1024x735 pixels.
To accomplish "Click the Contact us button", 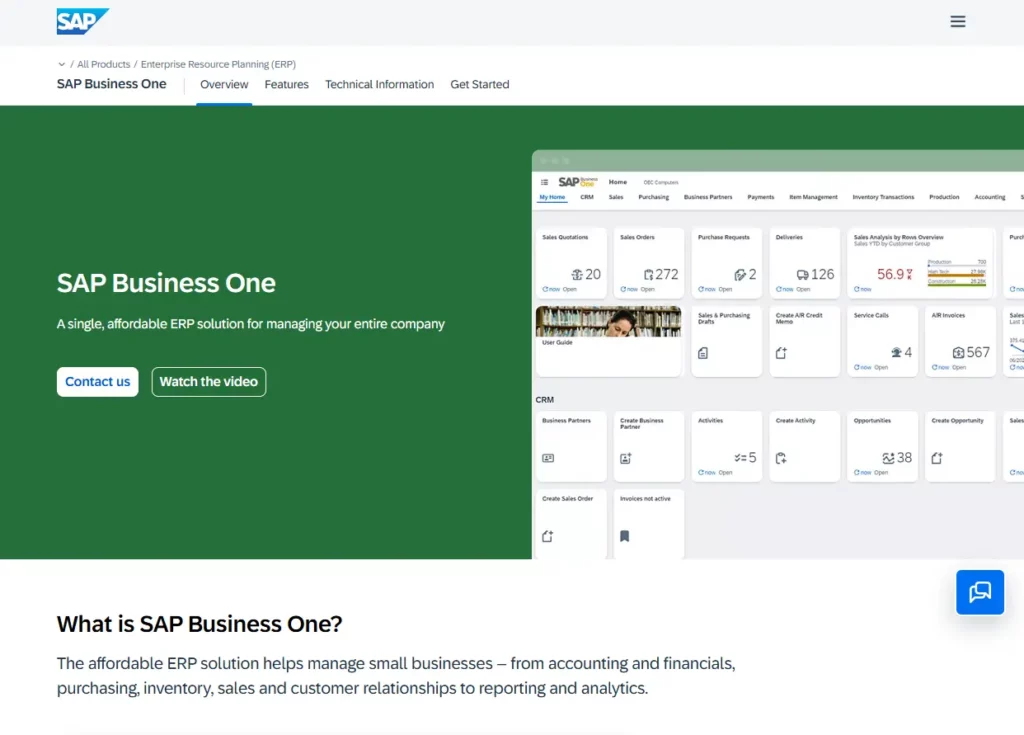I will click(97, 382).
